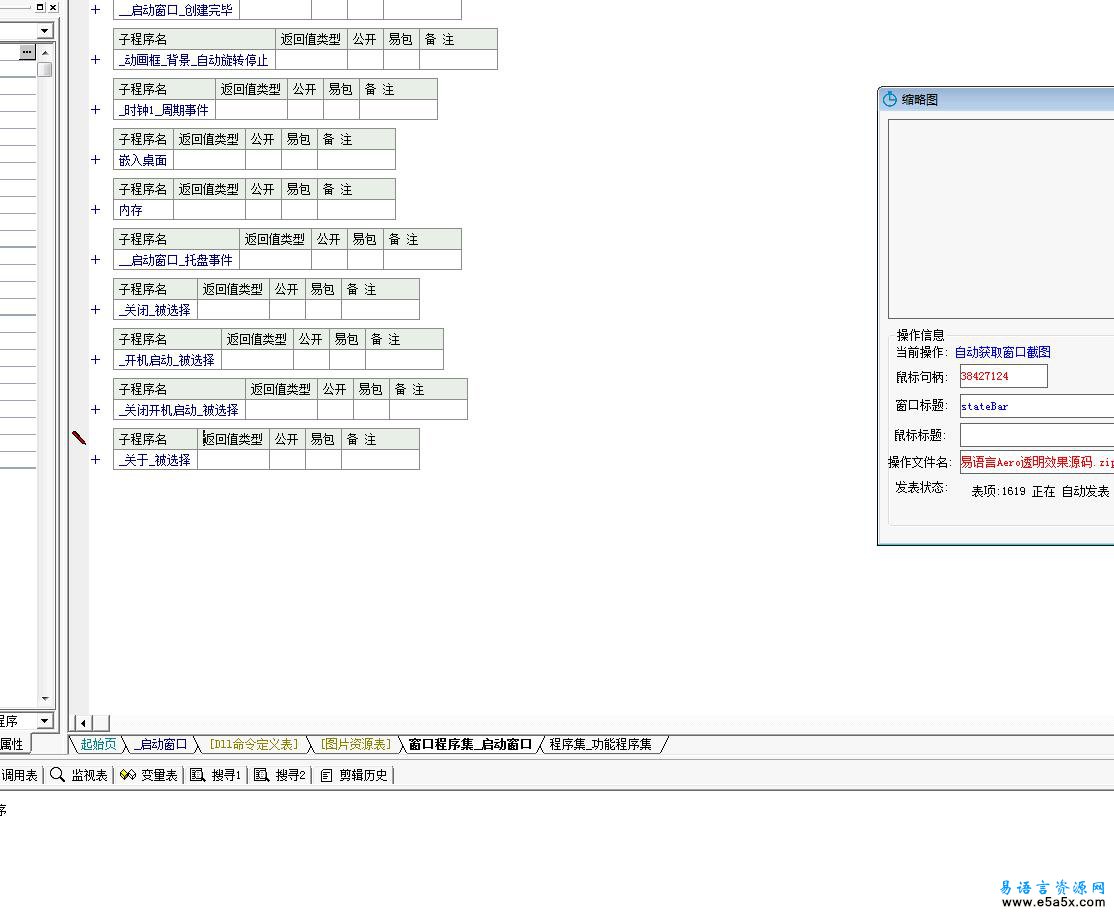Open the 剪辑历史 clipboard history panel
Screen dimensions: 1114x915
(355, 775)
